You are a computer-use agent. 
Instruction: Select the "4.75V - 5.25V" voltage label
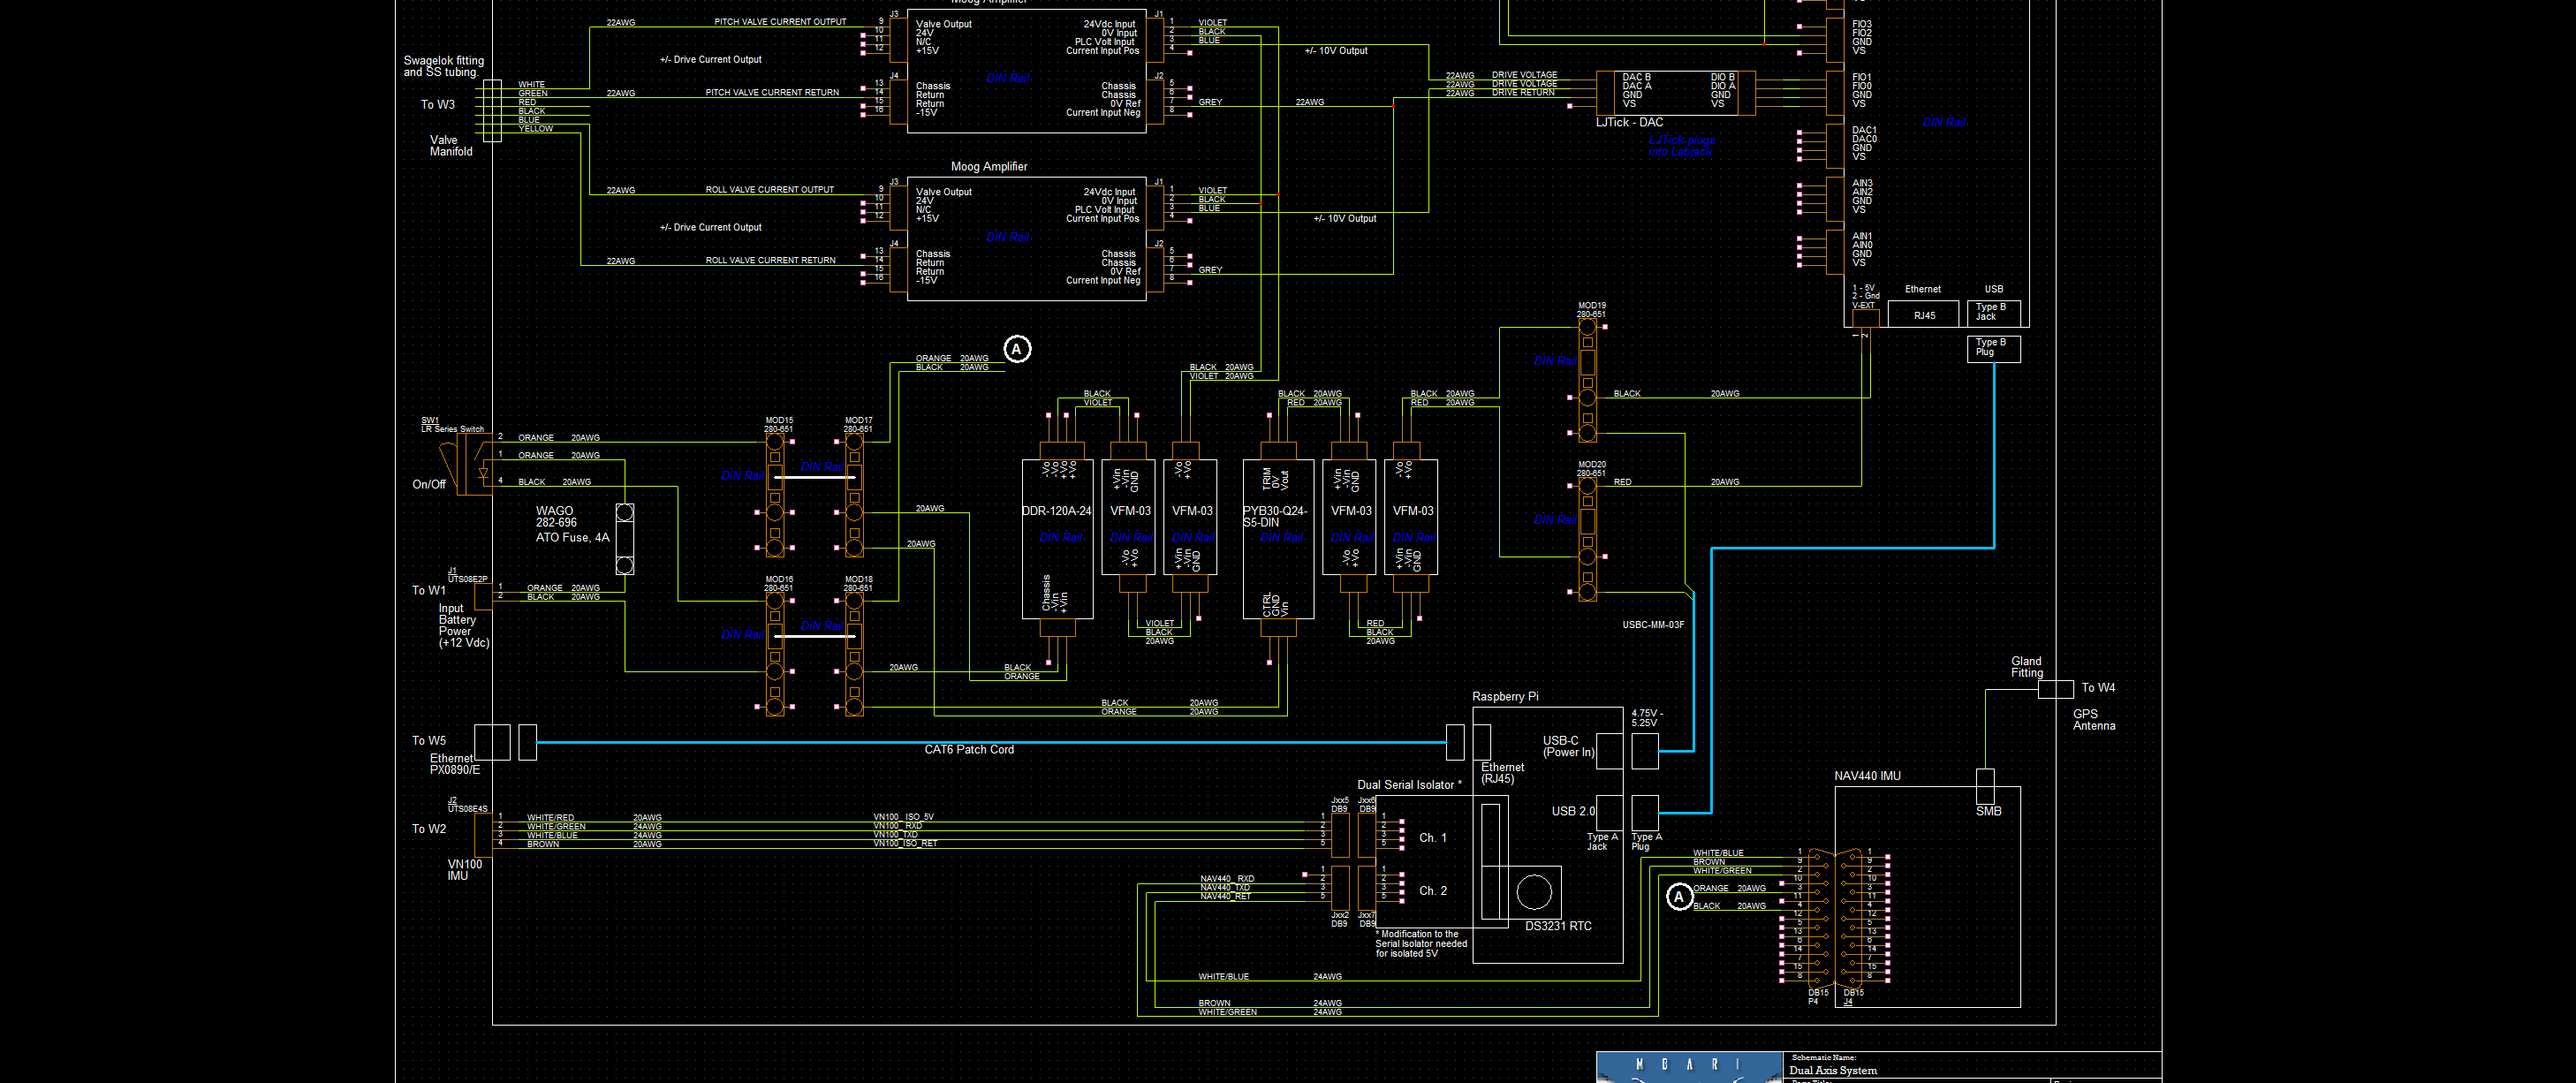click(x=1646, y=718)
